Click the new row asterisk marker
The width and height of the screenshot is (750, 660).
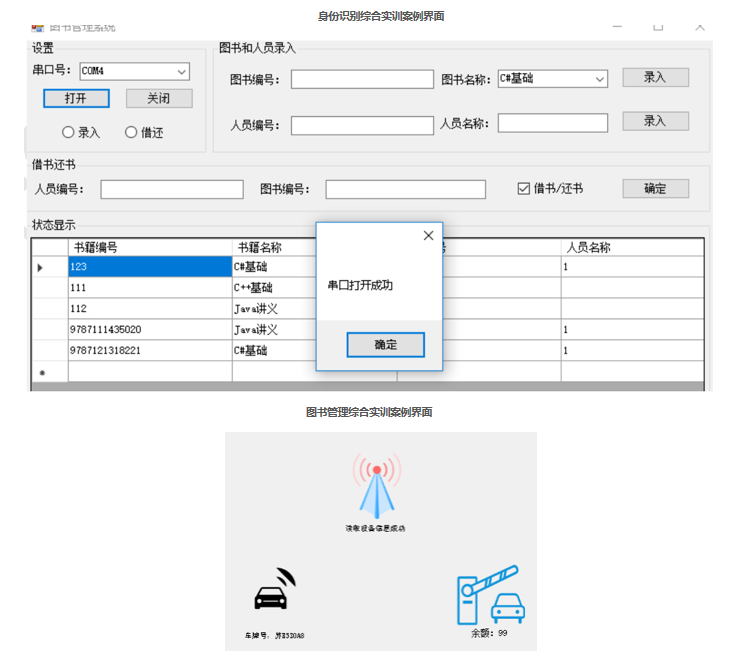coord(41,372)
